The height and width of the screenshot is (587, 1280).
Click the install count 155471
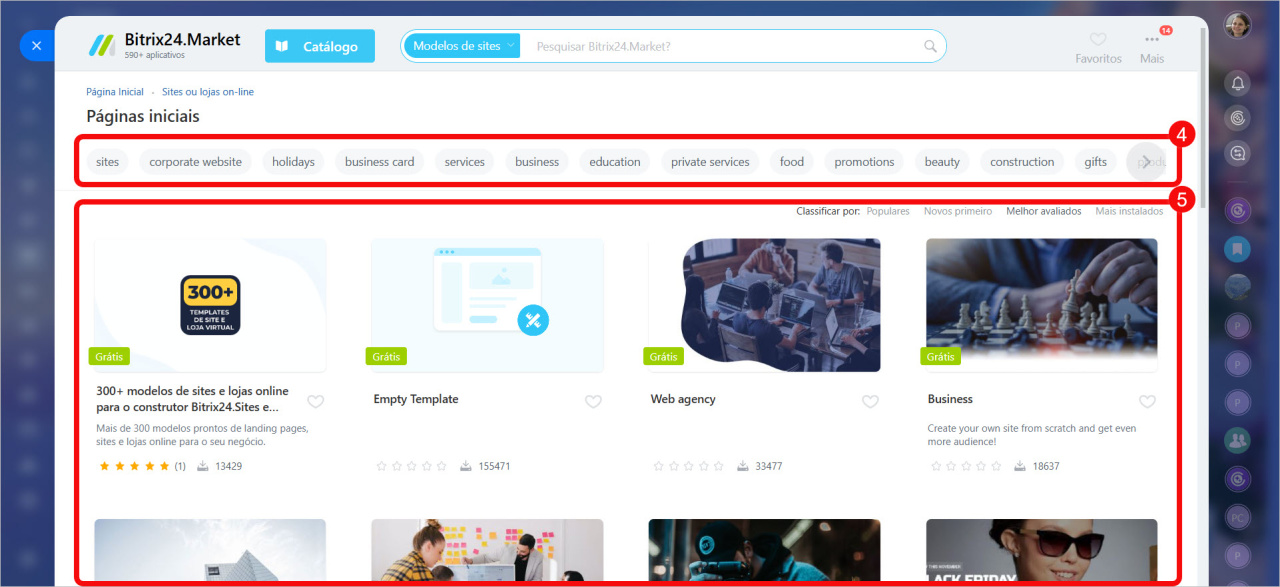point(494,466)
